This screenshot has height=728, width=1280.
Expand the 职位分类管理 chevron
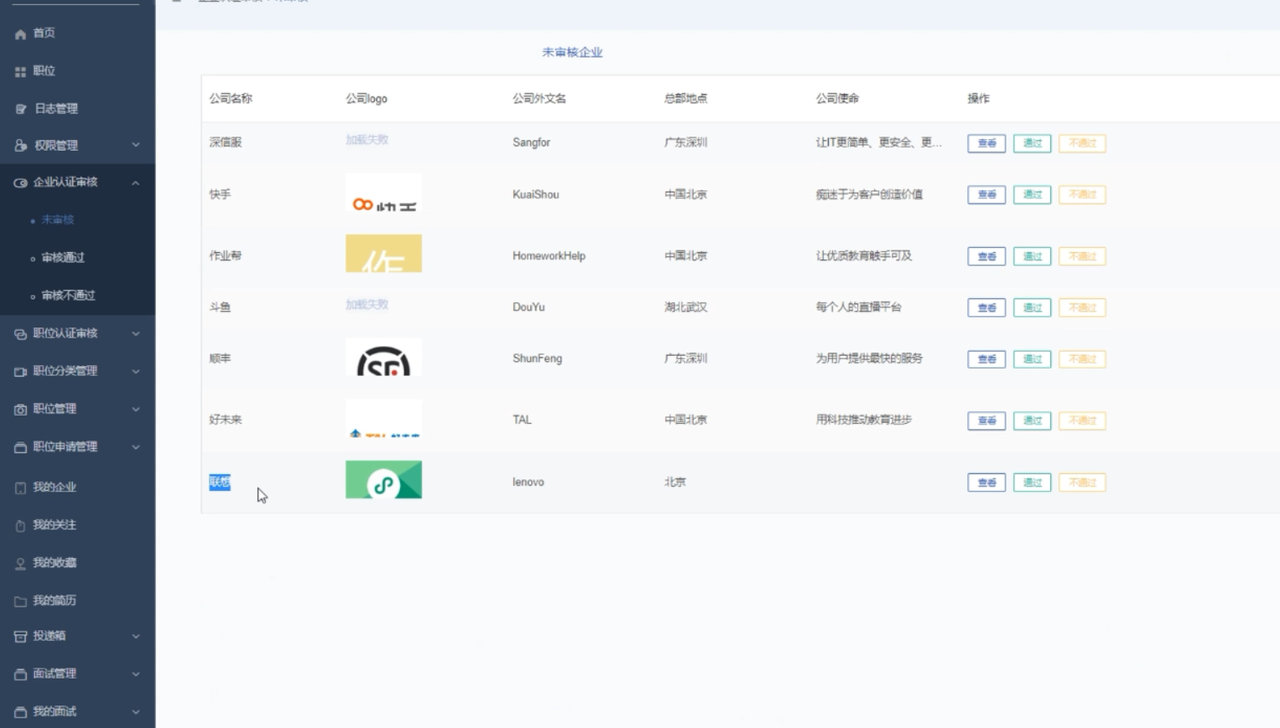pyautogui.click(x=136, y=372)
